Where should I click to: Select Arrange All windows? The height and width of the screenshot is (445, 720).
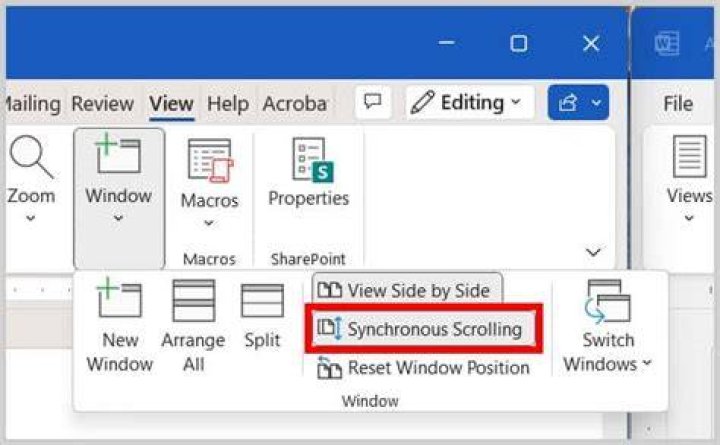[x=193, y=327]
